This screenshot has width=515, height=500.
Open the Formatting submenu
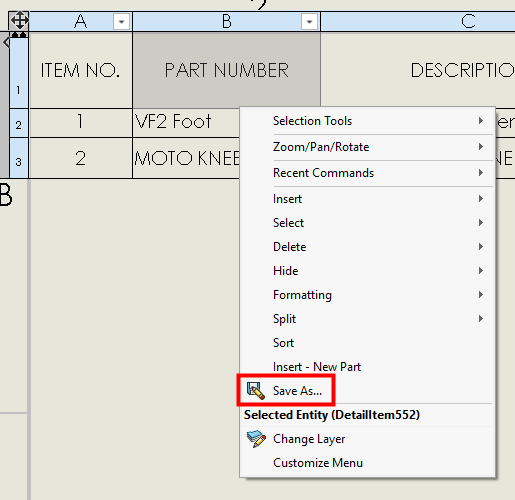pyautogui.click(x=367, y=295)
